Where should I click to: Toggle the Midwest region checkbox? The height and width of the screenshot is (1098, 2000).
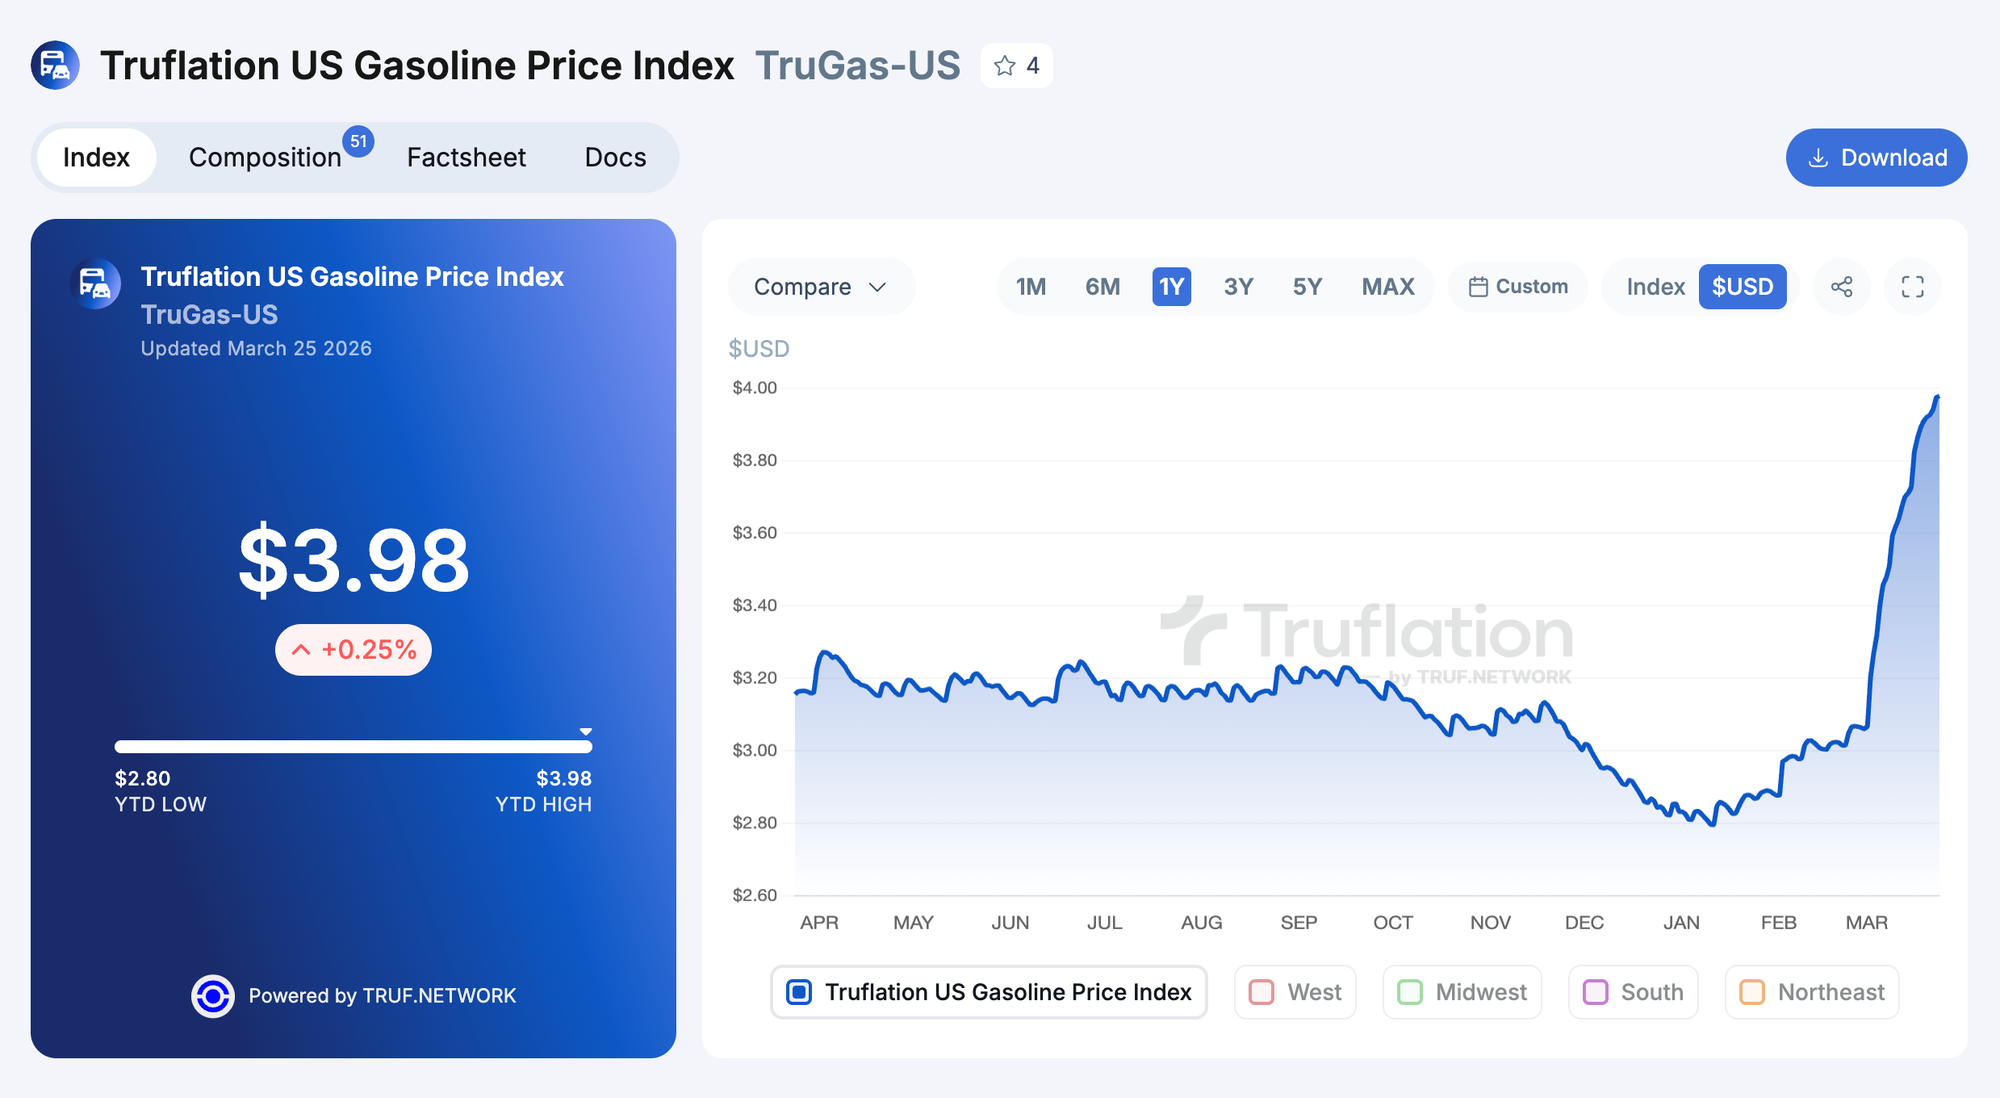pyautogui.click(x=1410, y=992)
